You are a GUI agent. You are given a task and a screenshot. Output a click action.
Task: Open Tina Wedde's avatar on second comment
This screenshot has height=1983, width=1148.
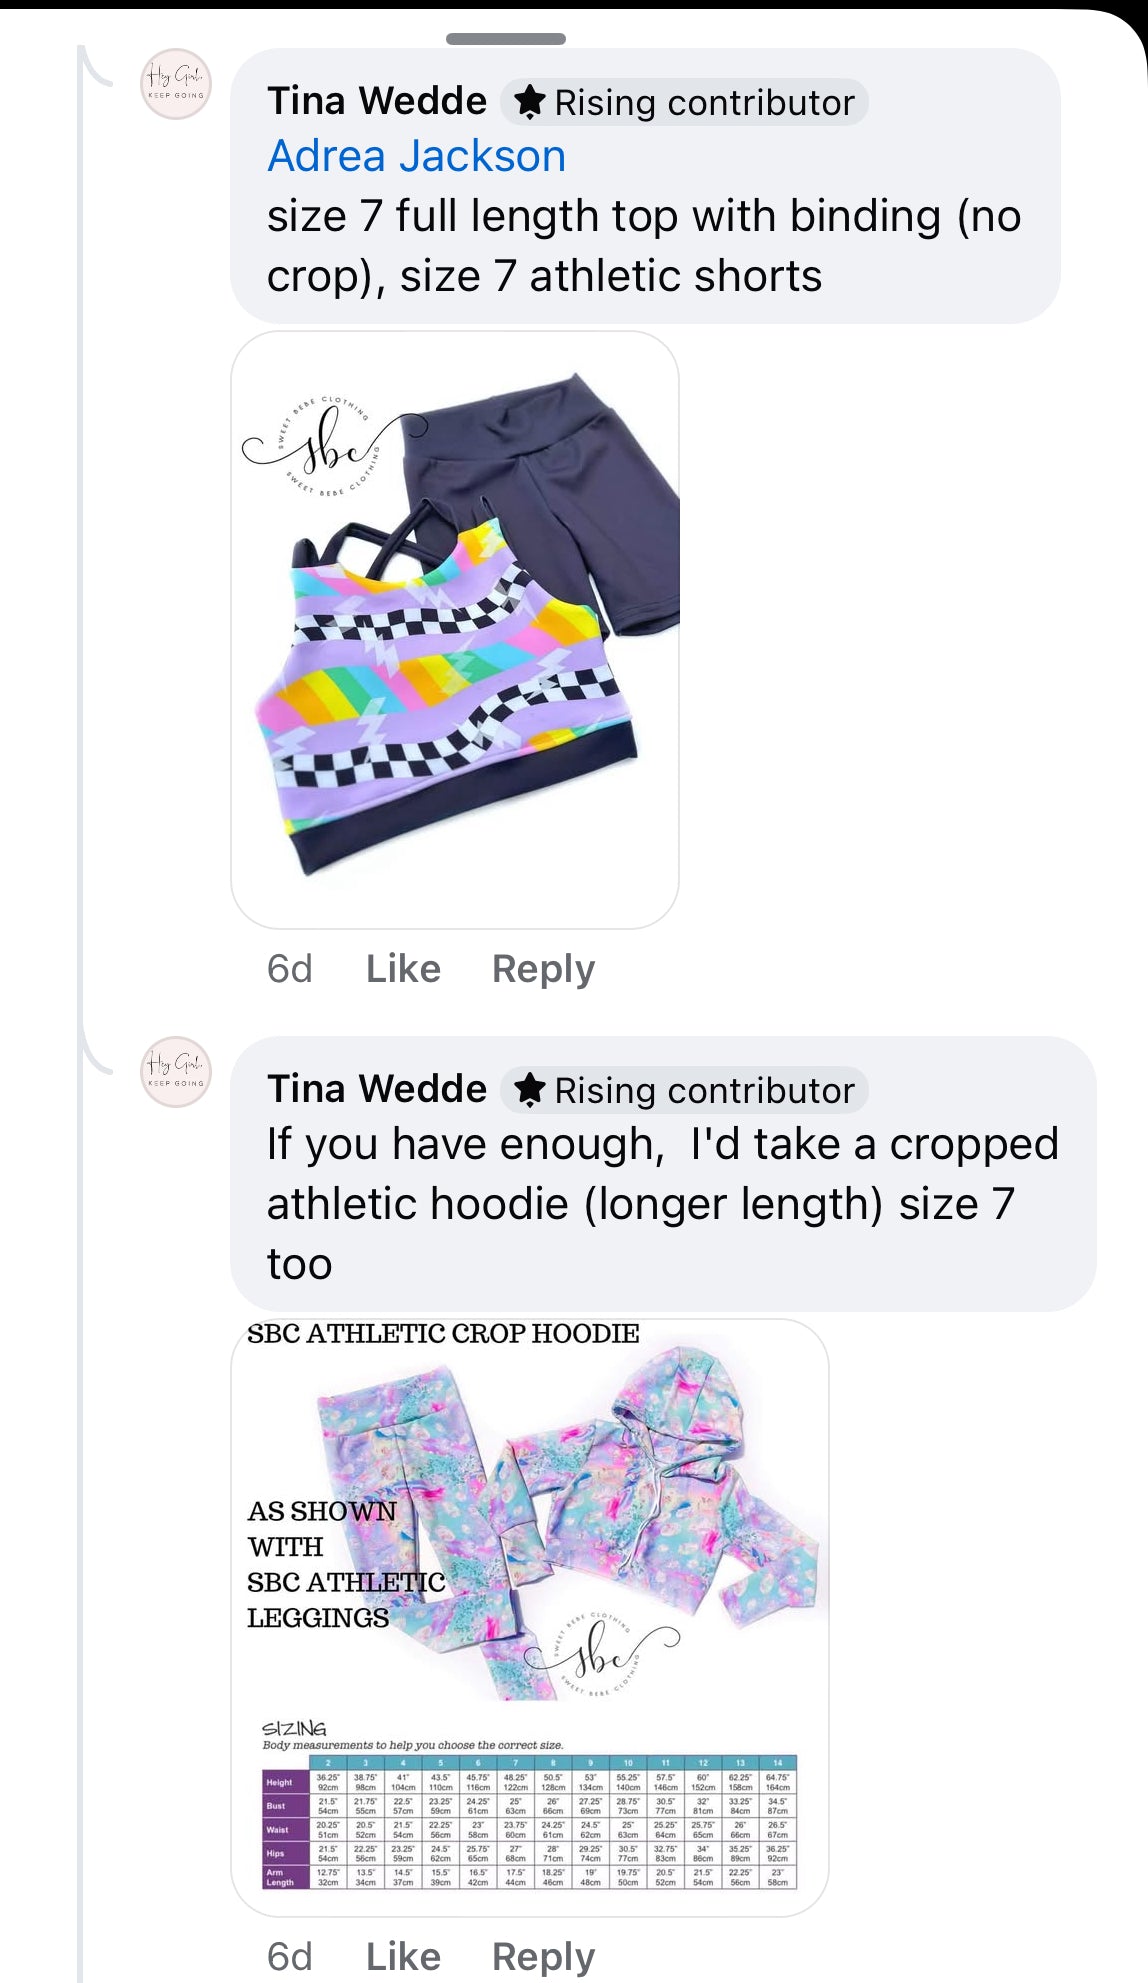176,1072
